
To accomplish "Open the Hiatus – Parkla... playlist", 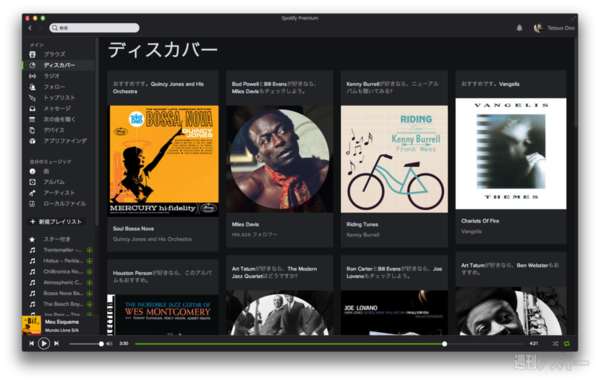I will click(63, 261).
